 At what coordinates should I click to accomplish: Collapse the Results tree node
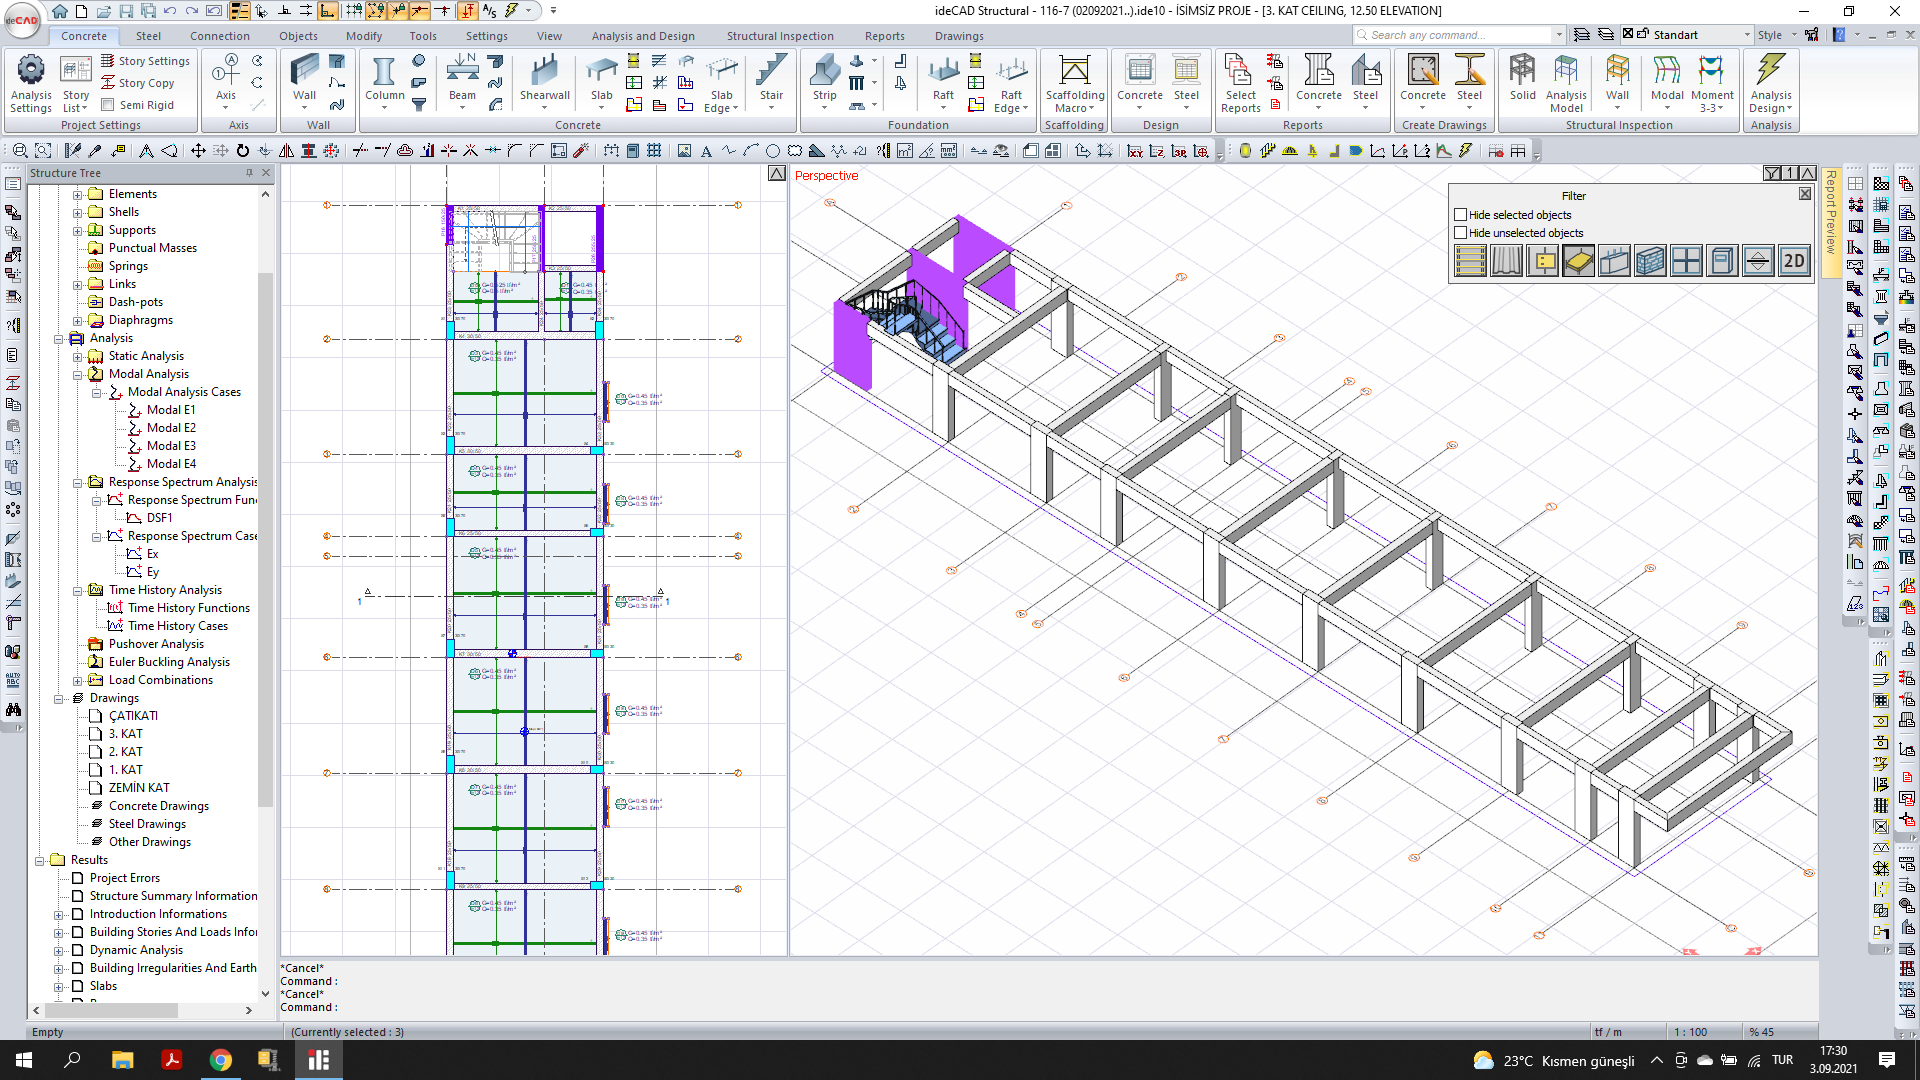tap(39, 860)
